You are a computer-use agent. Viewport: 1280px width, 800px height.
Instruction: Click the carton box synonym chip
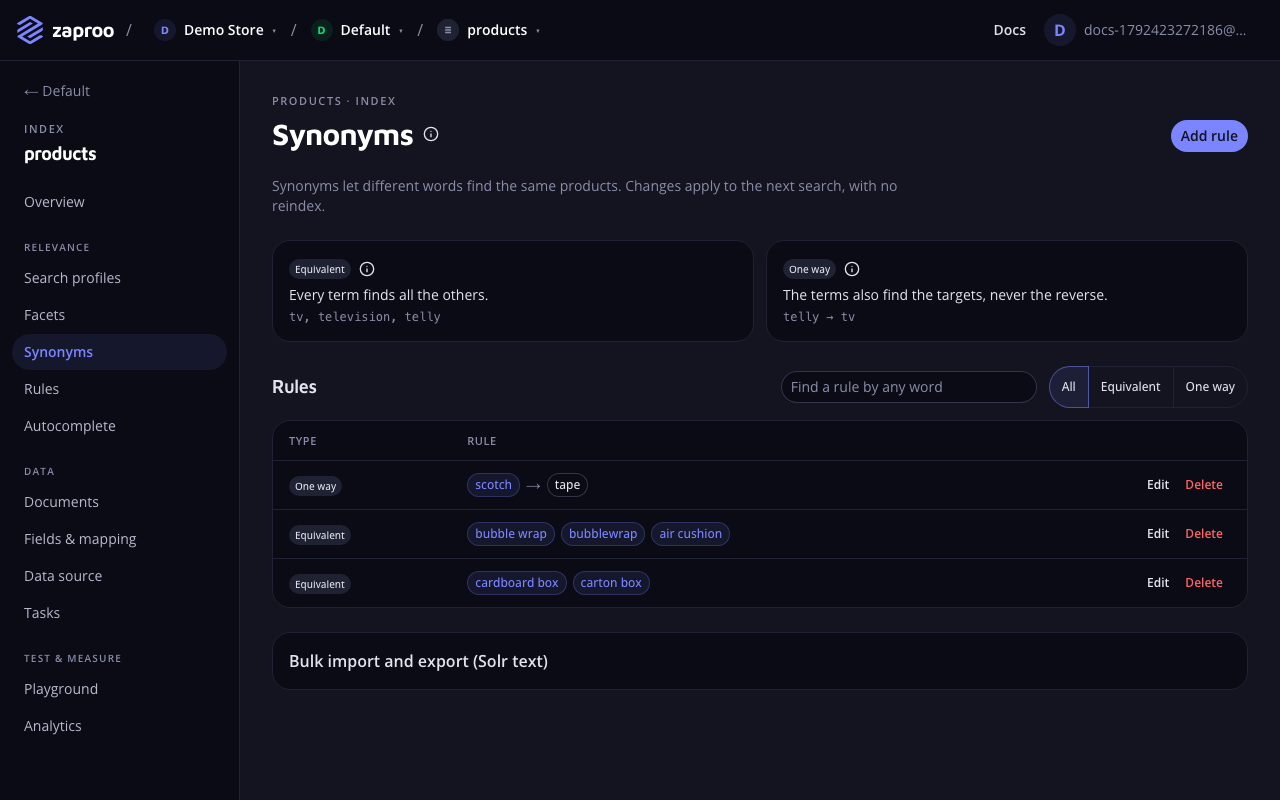(611, 583)
